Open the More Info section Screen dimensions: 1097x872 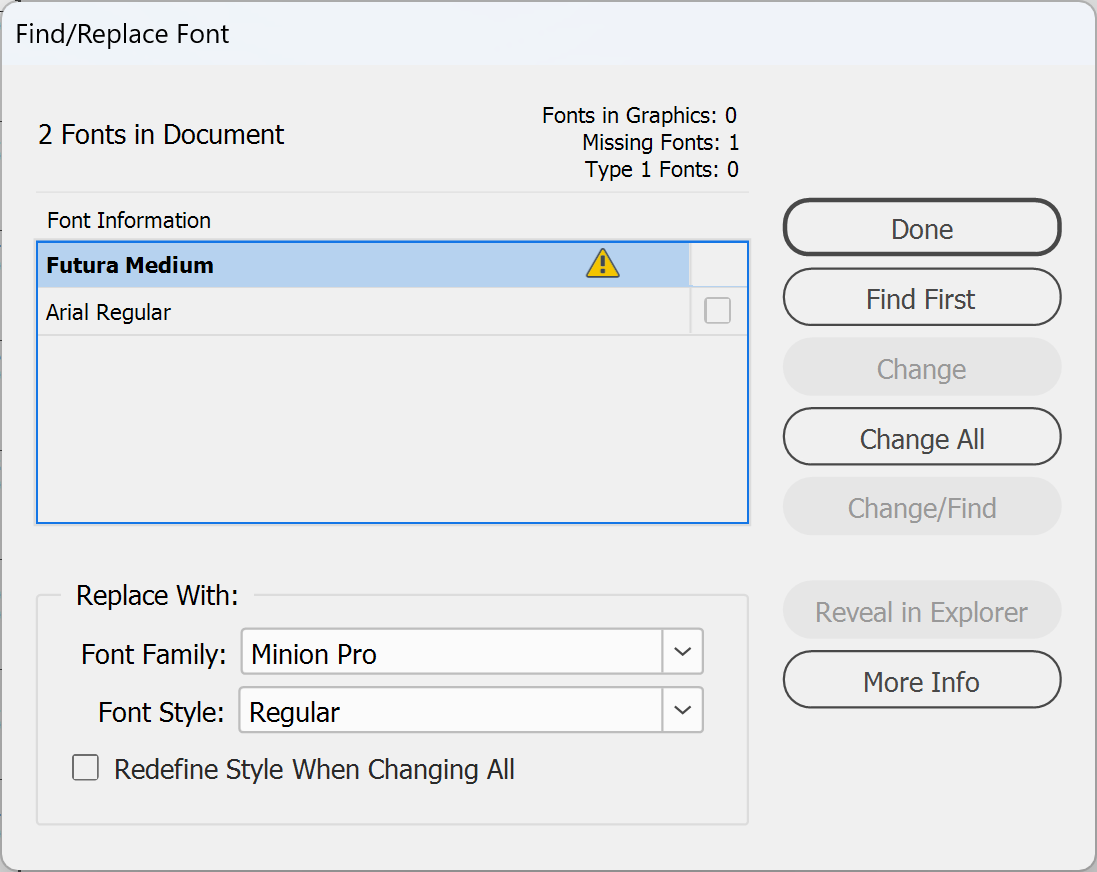921,680
